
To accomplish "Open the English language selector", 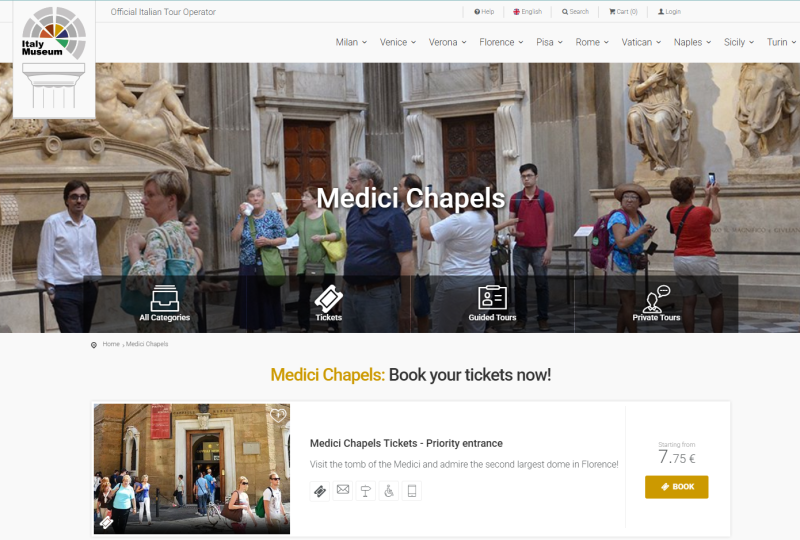I will pos(528,12).
